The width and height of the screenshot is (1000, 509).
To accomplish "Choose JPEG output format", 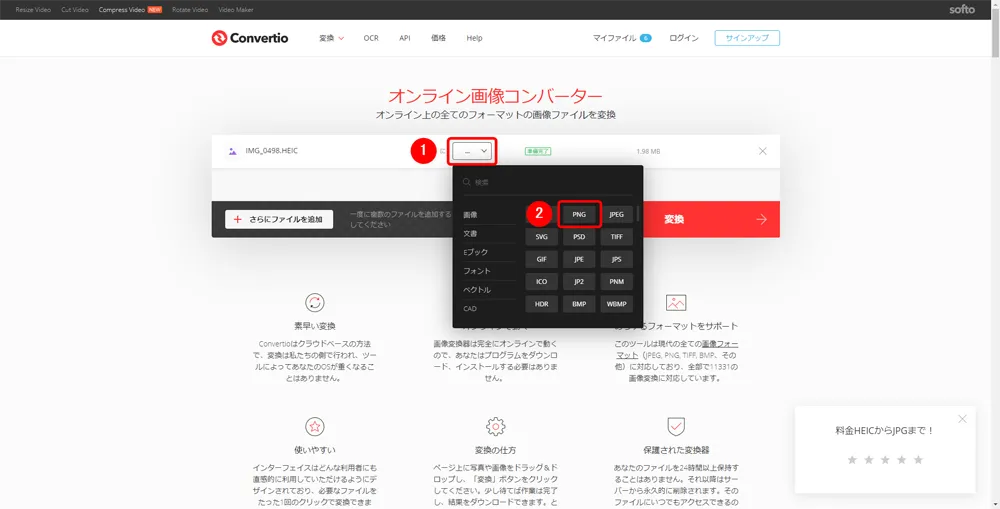I will (x=616, y=214).
